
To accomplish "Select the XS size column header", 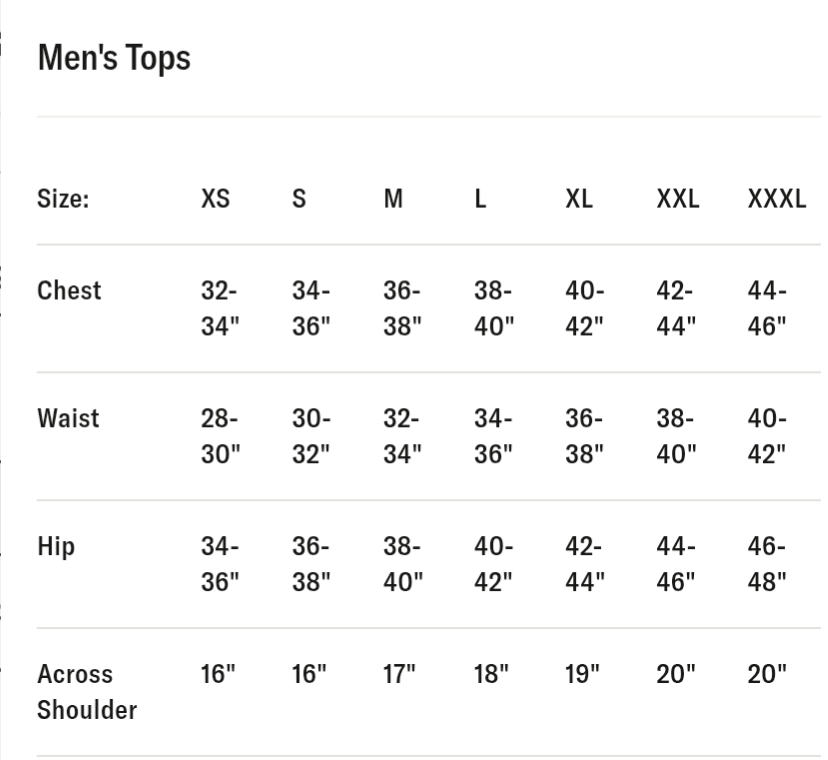I will [x=215, y=199].
